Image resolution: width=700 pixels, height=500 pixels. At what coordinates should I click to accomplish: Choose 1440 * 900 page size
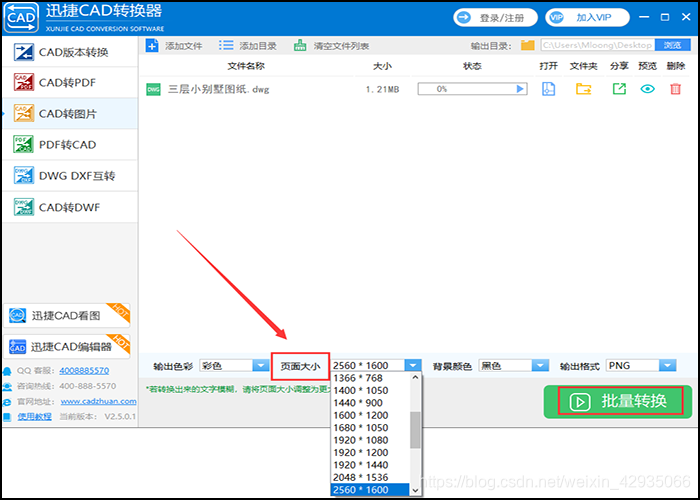[370, 403]
